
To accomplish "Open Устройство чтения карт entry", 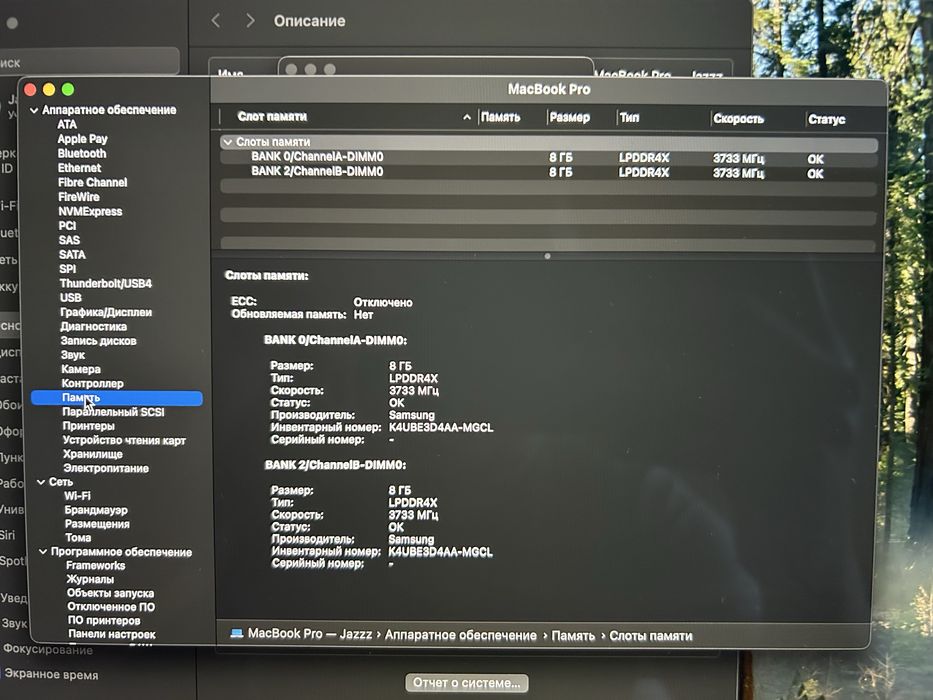I will click(x=124, y=440).
